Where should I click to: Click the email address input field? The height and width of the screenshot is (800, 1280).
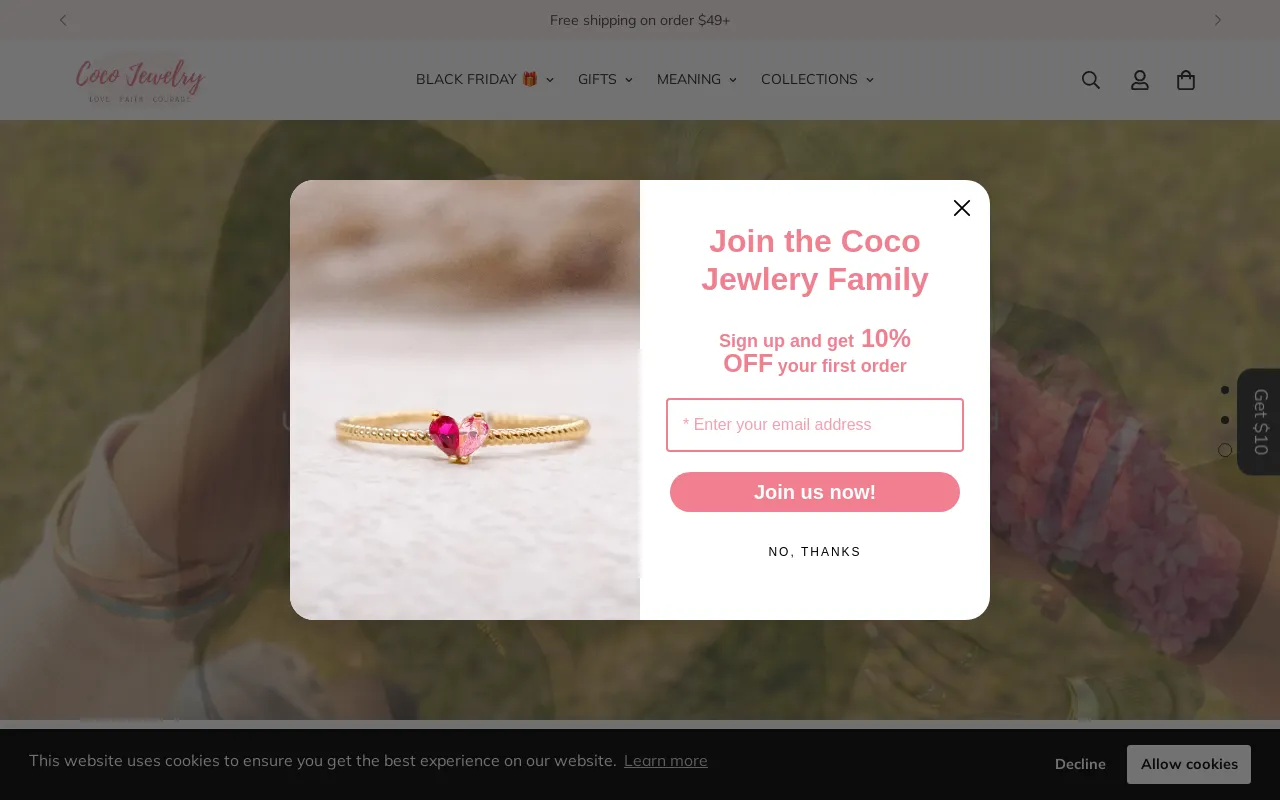coord(814,425)
